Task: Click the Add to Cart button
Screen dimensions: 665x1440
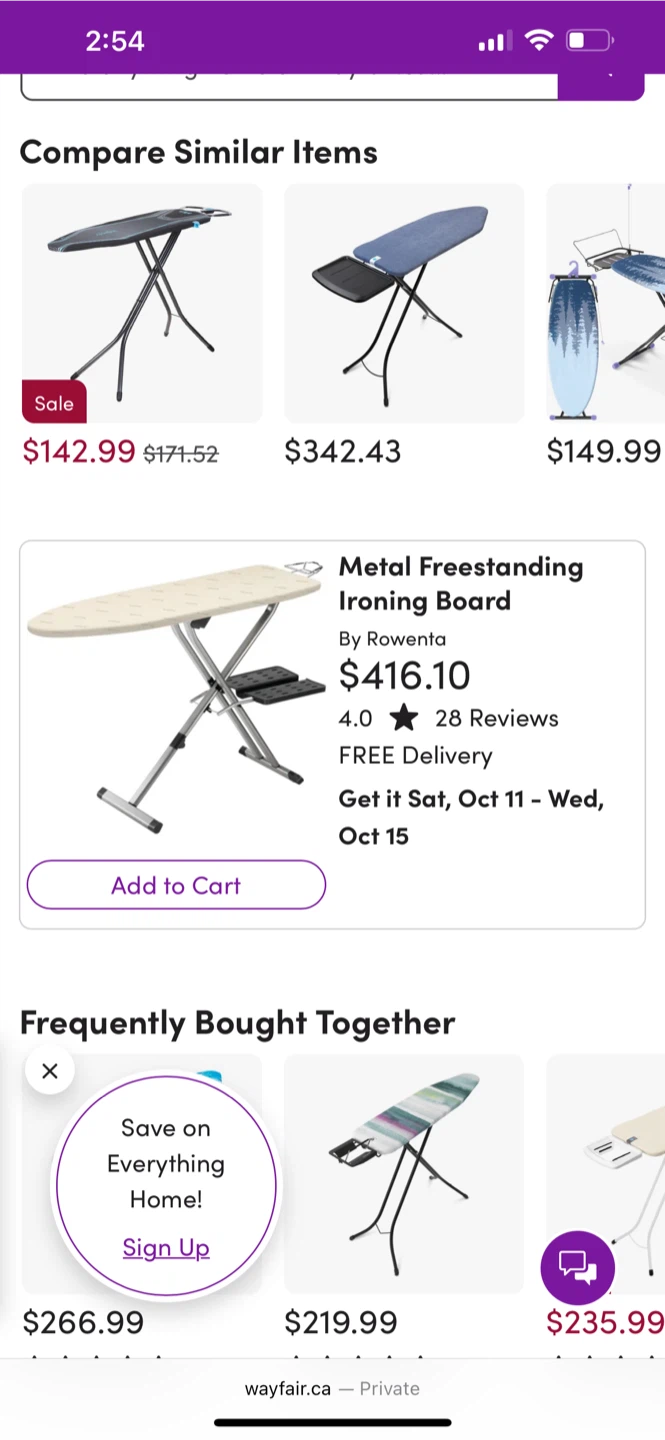Action: (x=176, y=885)
